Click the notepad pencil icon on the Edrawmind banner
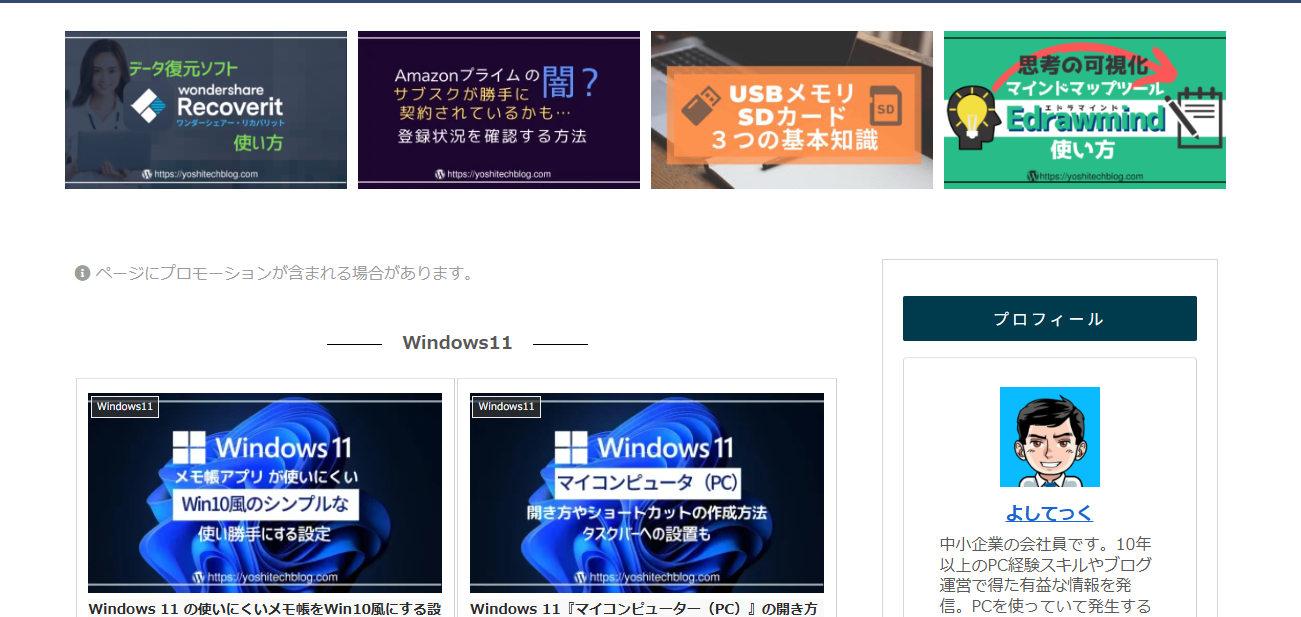1301x617 pixels. [x=1199, y=117]
